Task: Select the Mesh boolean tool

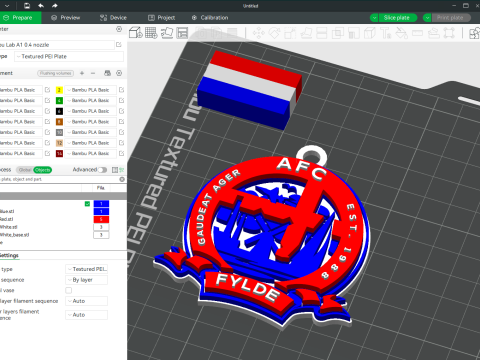Action: [338, 33]
